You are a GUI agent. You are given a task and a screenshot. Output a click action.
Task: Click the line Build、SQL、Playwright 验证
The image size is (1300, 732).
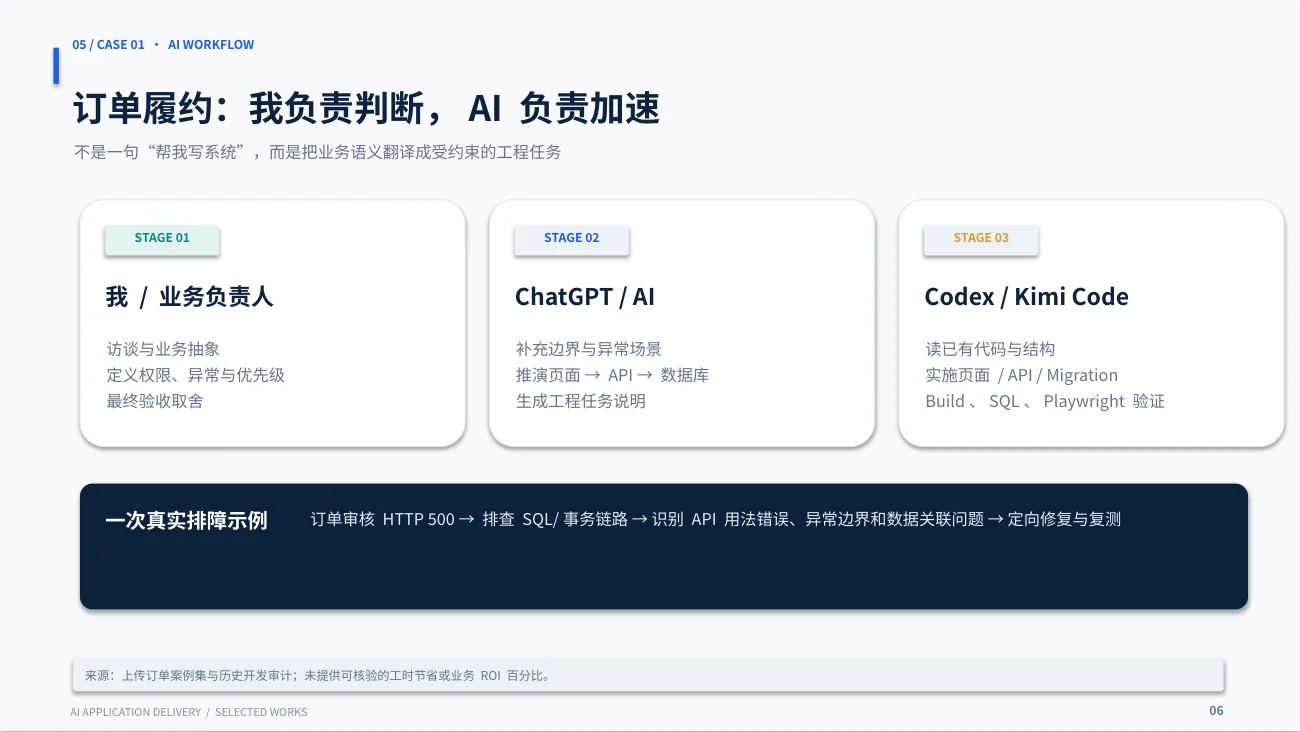point(1045,401)
